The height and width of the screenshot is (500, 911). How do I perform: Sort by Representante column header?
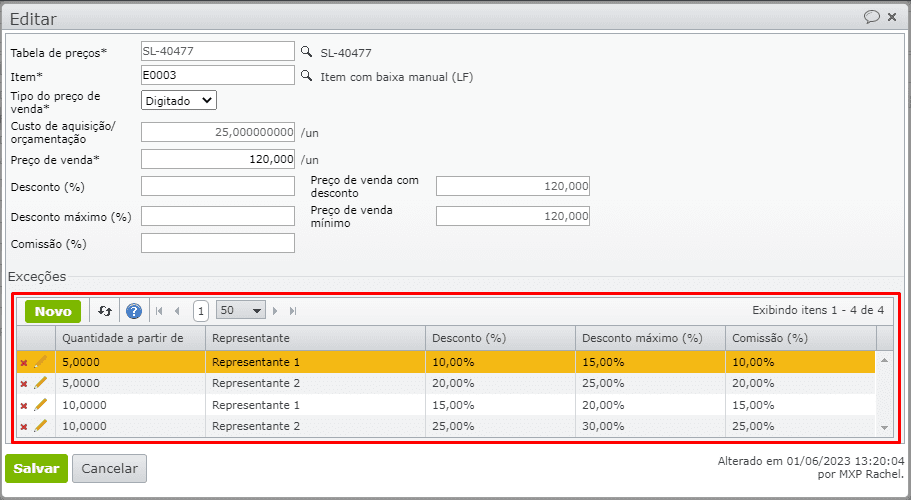315,338
